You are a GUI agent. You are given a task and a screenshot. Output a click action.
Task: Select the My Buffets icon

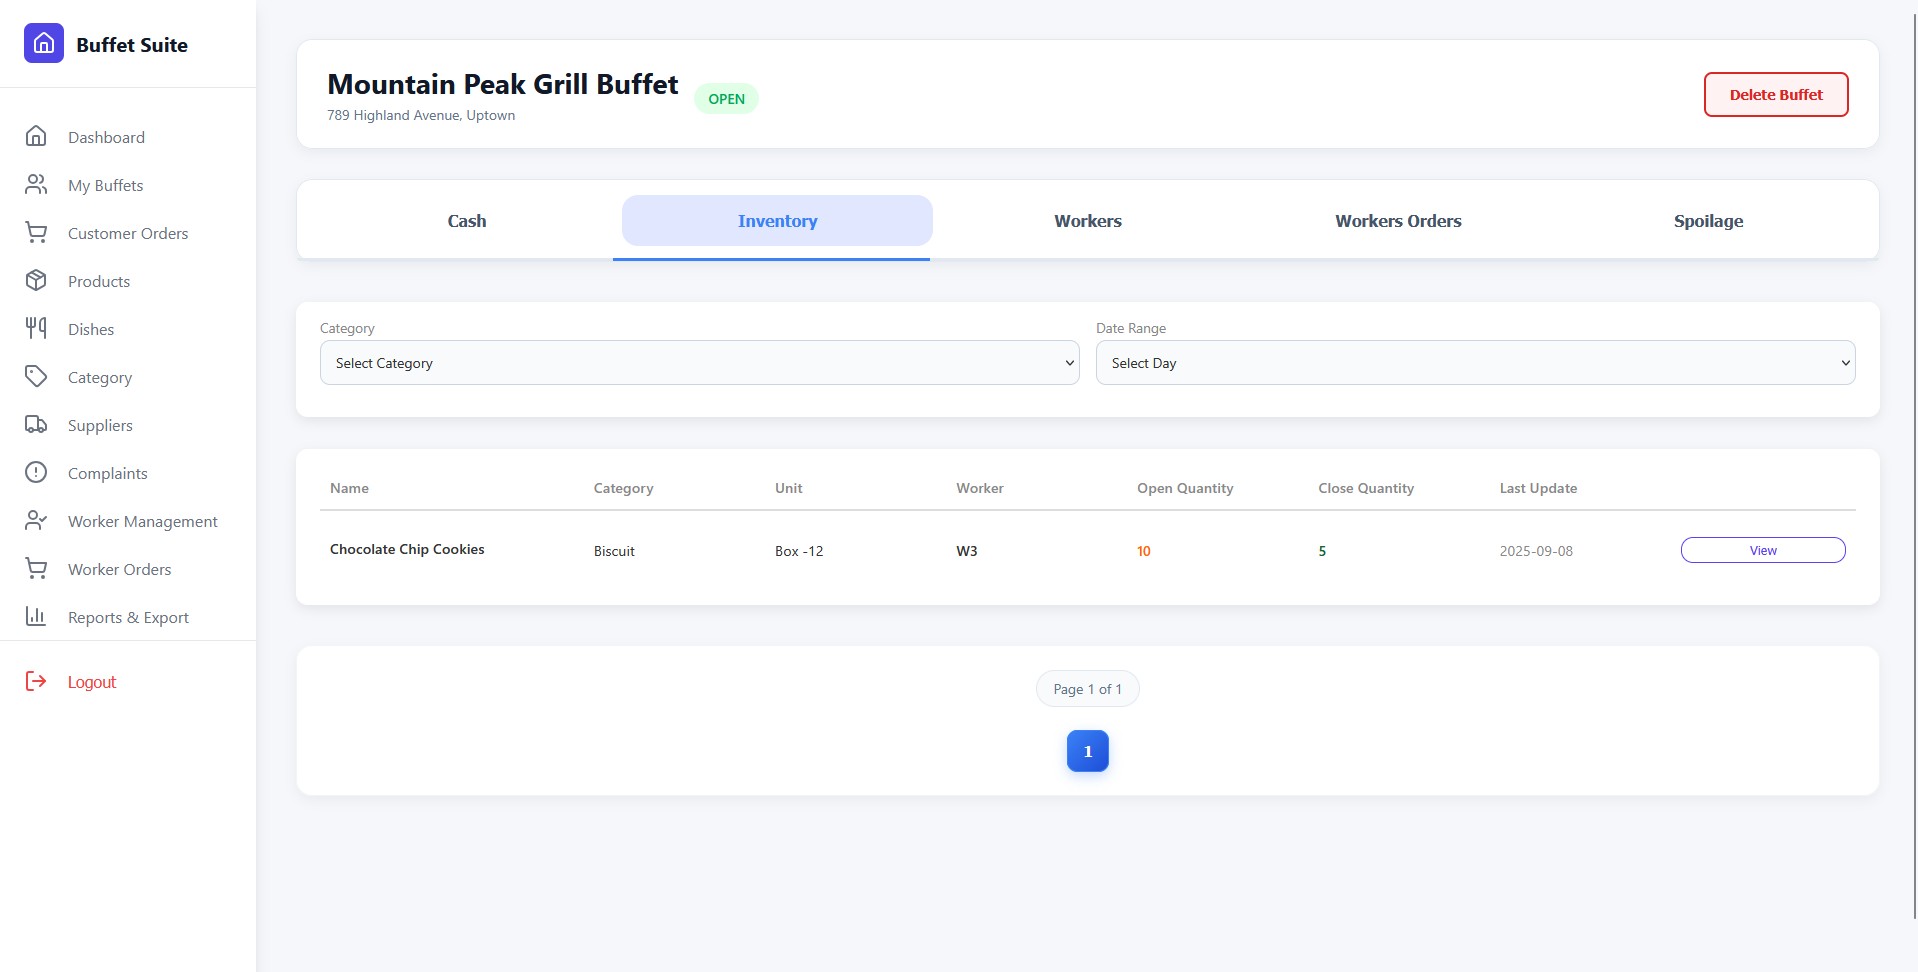36,184
